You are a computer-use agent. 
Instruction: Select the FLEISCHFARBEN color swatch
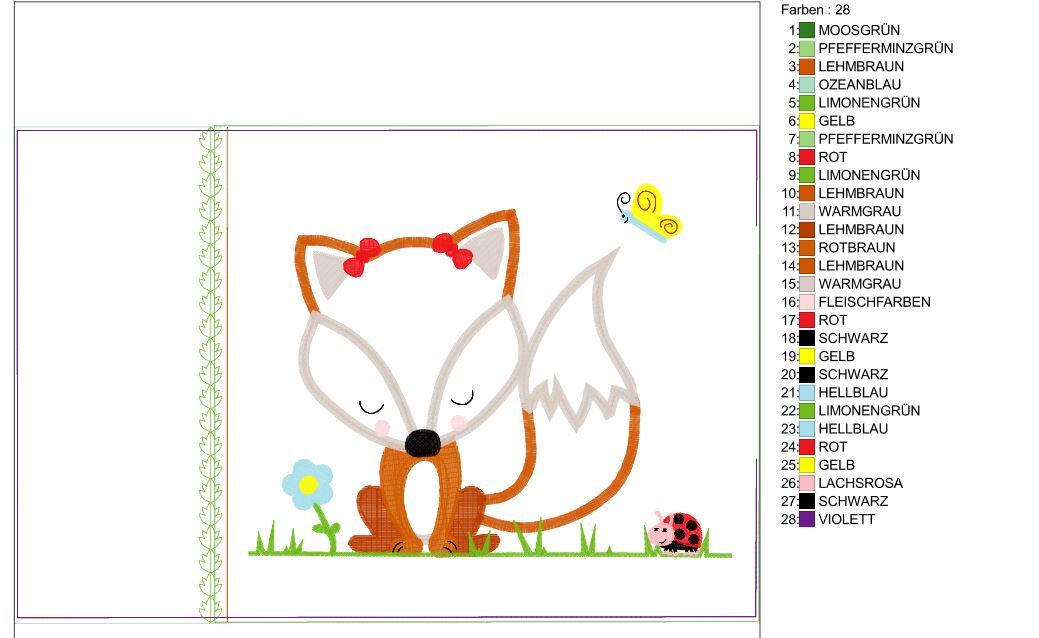coord(807,302)
